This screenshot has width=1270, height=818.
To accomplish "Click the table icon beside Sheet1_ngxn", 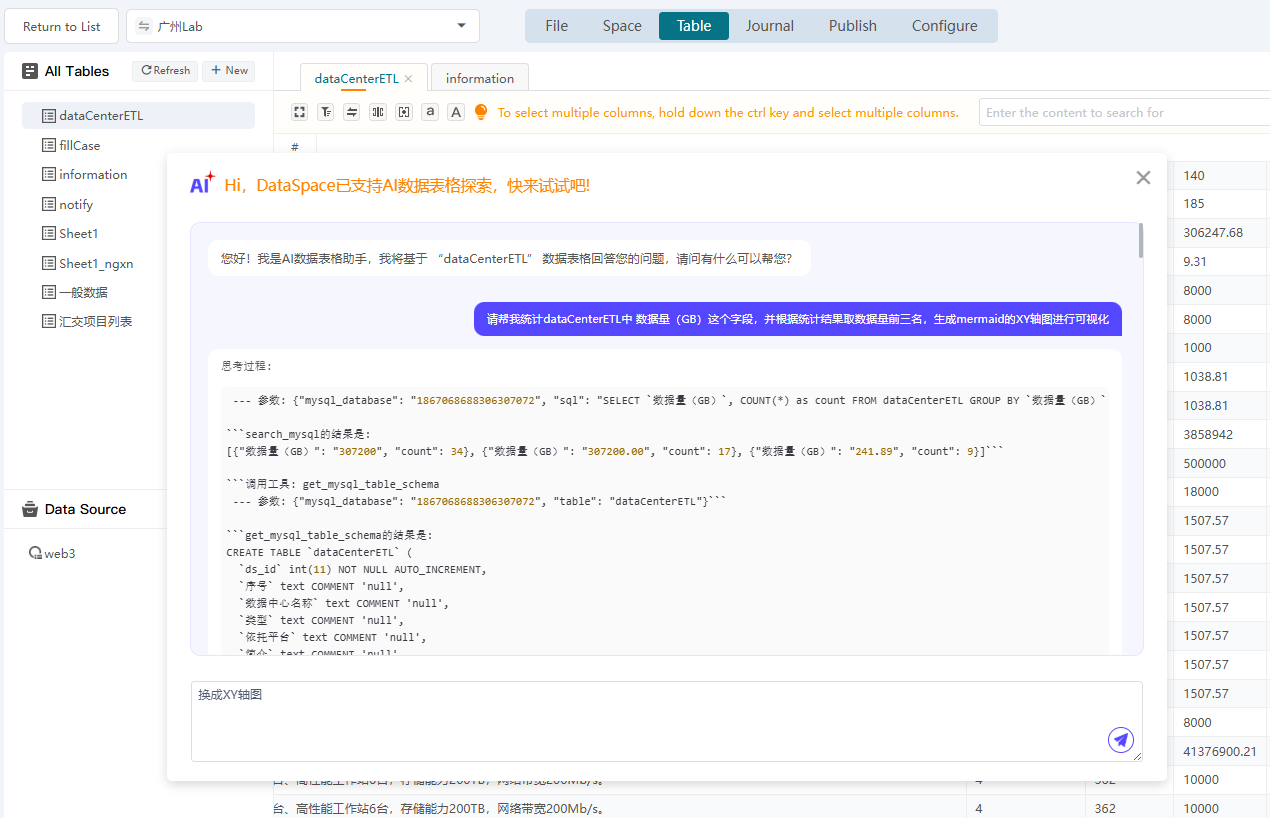I will pyautogui.click(x=49, y=263).
